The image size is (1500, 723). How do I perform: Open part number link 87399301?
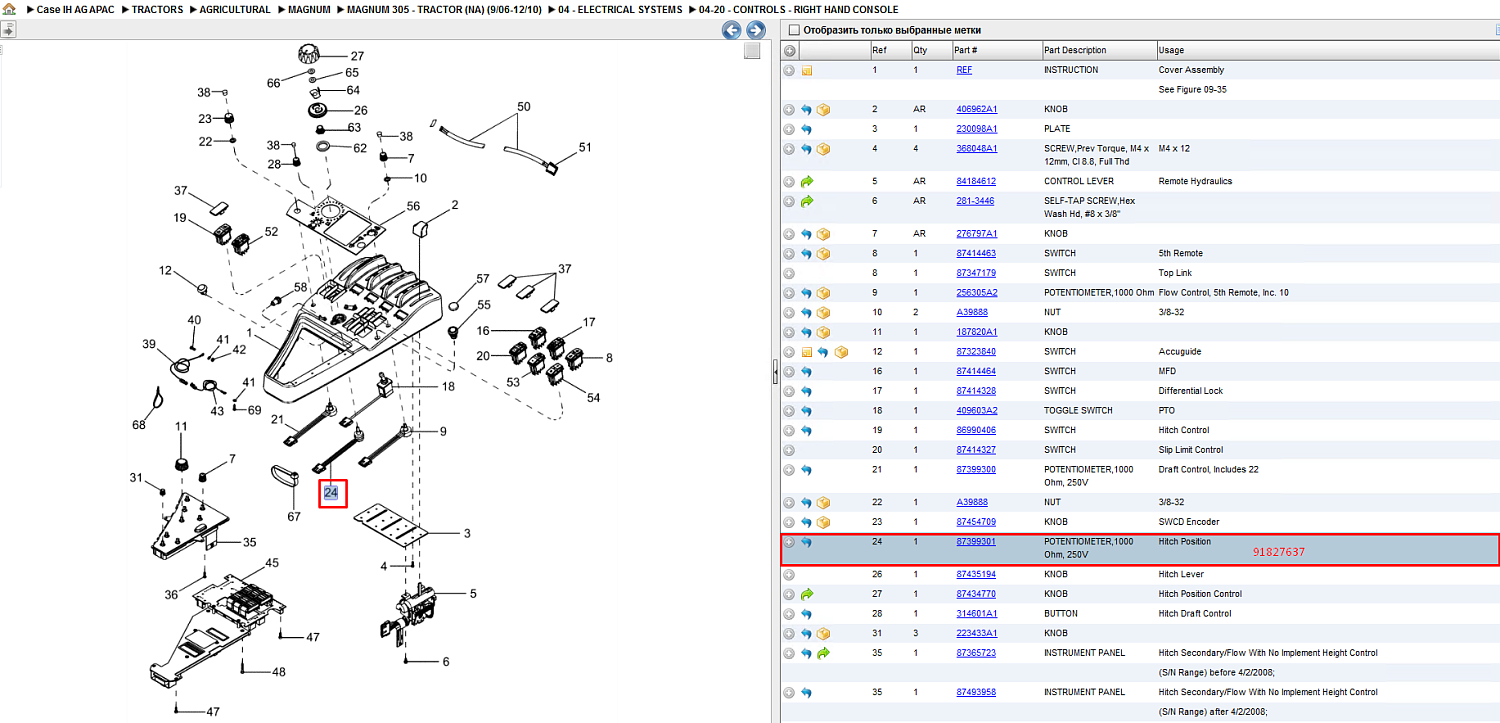pyautogui.click(x=976, y=541)
